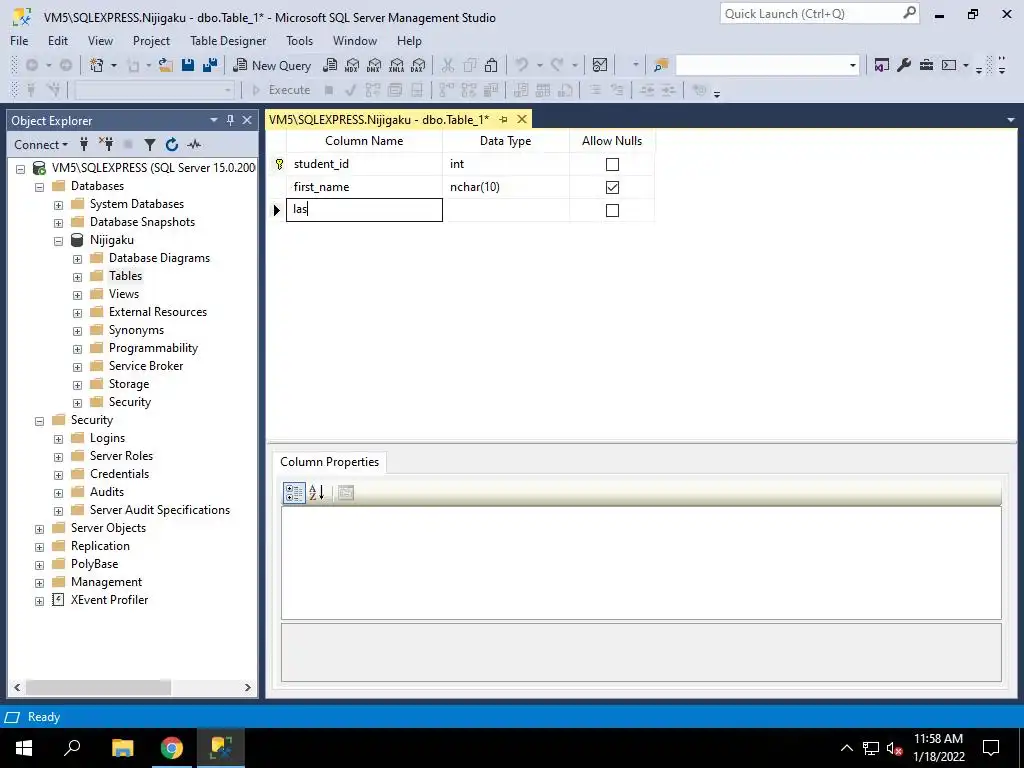Click the Object Explorer scroll right arrow
The image size is (1024, 768).
point(248,687)
